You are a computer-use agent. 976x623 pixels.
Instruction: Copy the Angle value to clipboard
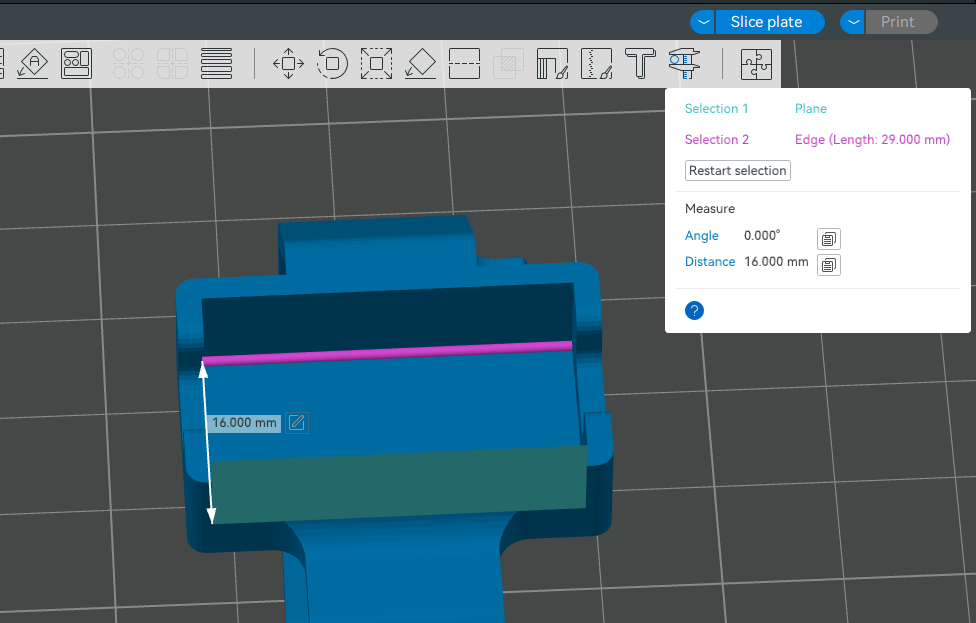coord(829,238)
